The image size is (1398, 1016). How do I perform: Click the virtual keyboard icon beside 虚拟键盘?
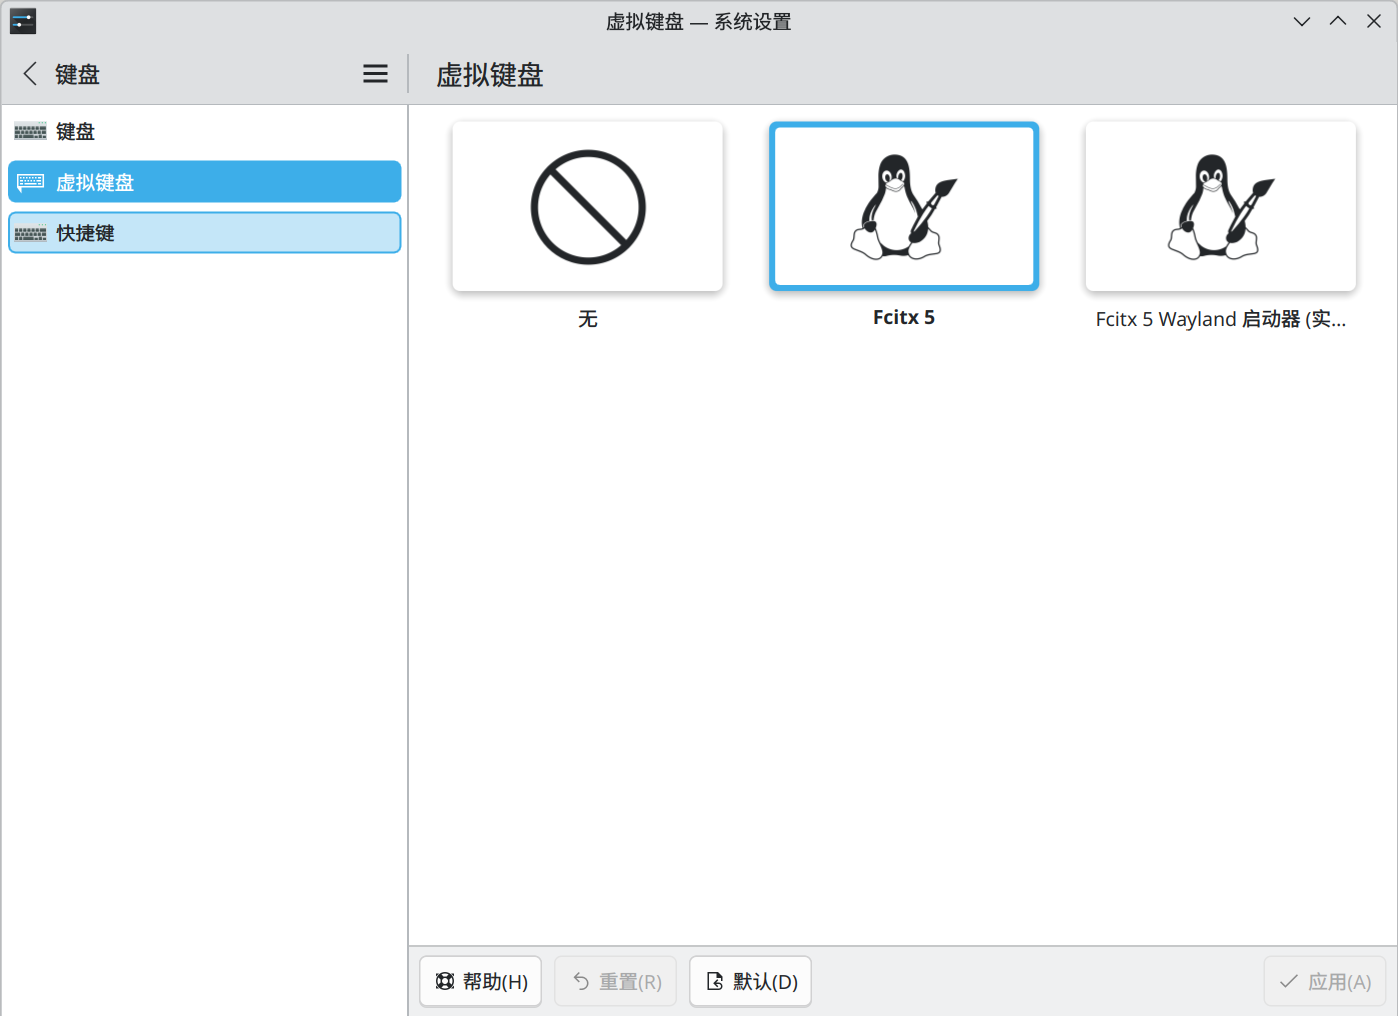[x=30, y=182]
